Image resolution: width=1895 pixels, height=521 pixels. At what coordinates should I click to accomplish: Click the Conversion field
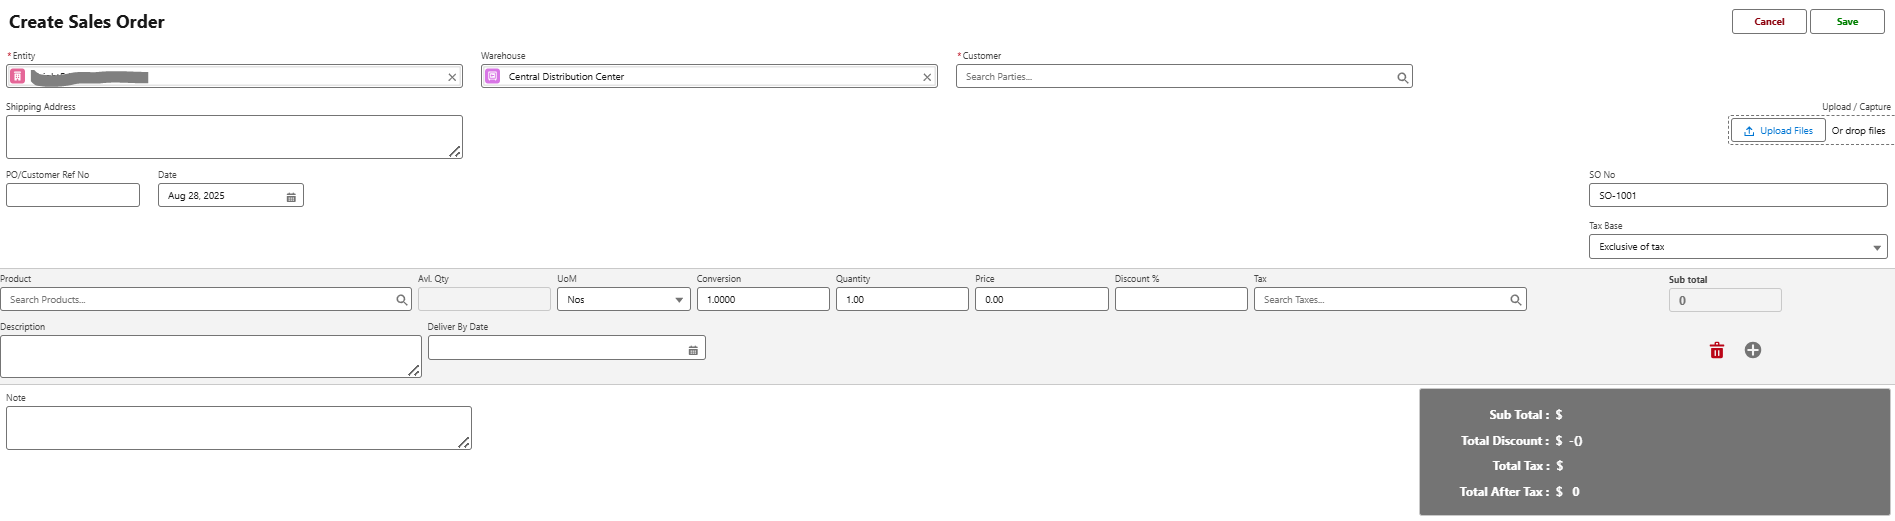[763, 299]
